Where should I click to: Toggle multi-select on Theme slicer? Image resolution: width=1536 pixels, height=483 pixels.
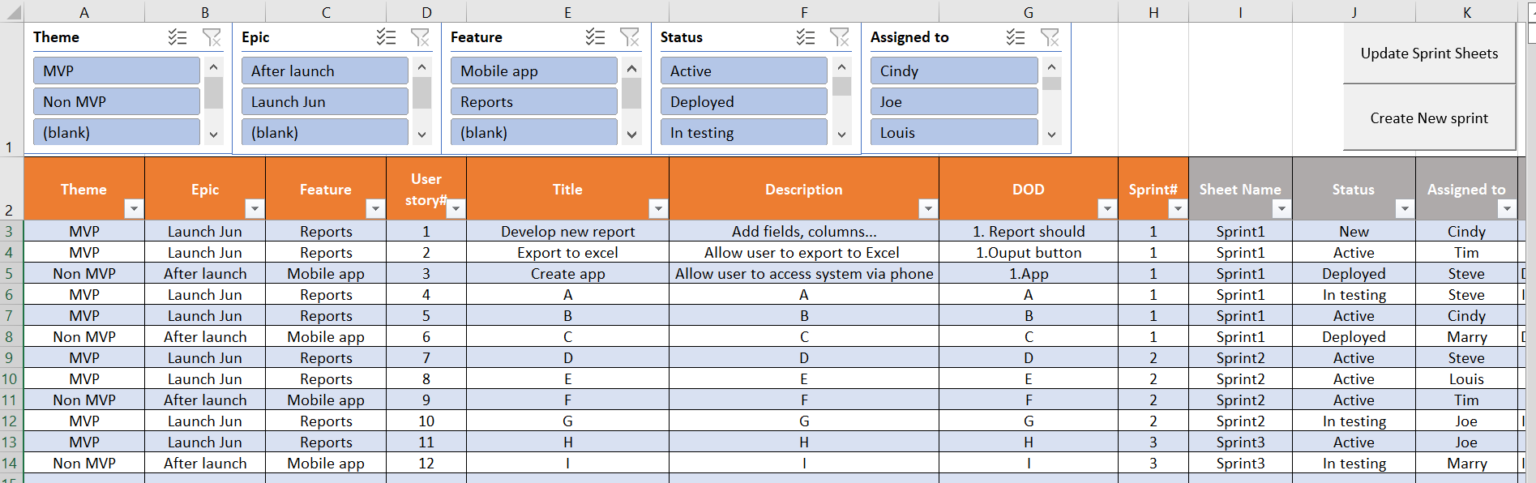coord(178,37)
